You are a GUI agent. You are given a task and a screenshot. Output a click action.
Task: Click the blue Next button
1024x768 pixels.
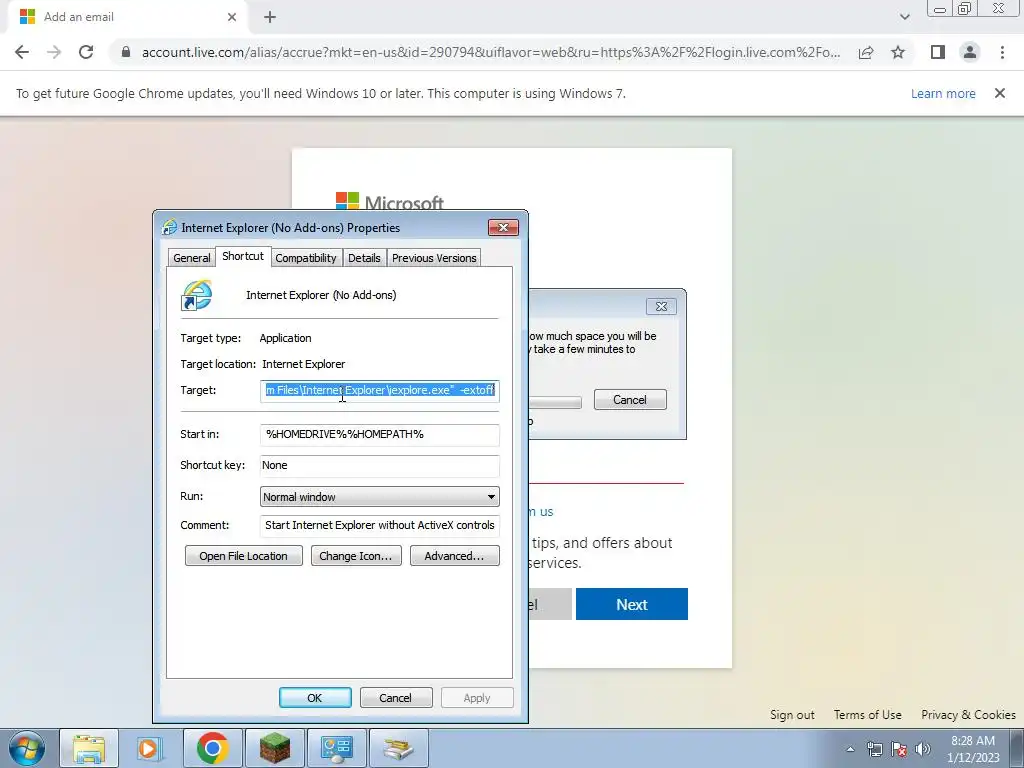pyautogui.click(x=632, y=604)
